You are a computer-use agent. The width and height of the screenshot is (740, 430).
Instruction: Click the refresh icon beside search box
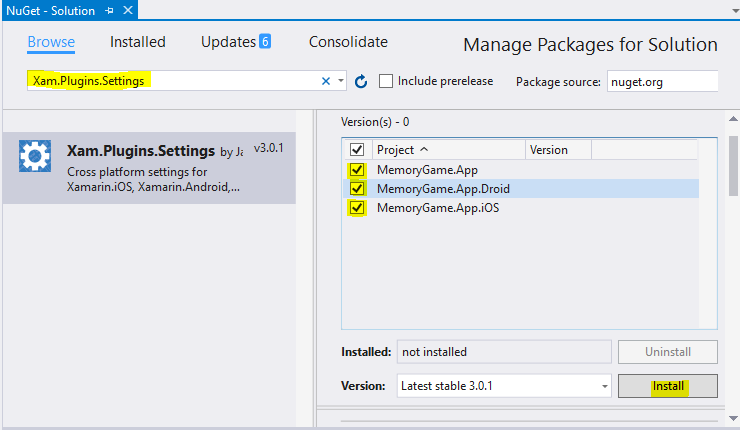[x=361, y=82]
